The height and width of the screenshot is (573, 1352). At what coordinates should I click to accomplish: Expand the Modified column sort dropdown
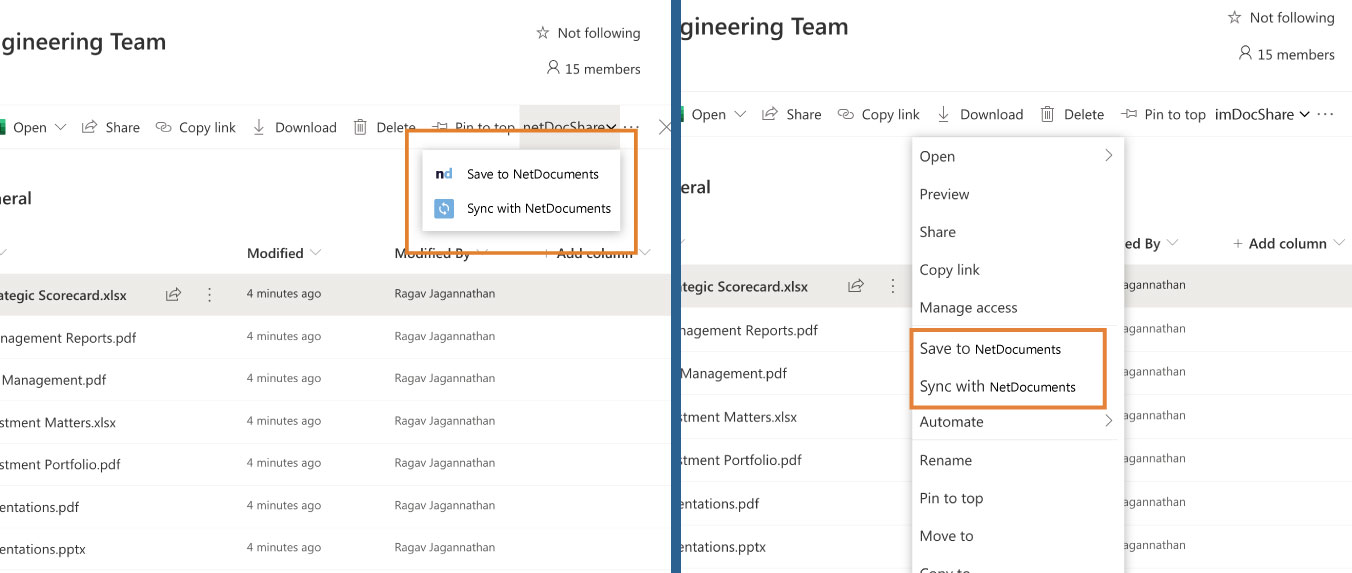pos(316,253)
